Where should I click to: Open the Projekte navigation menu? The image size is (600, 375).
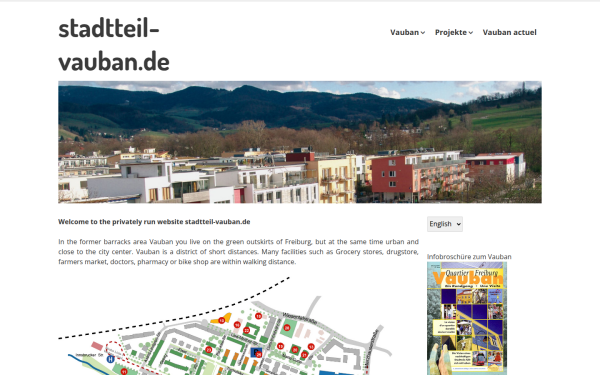click(x=451, y=33)
